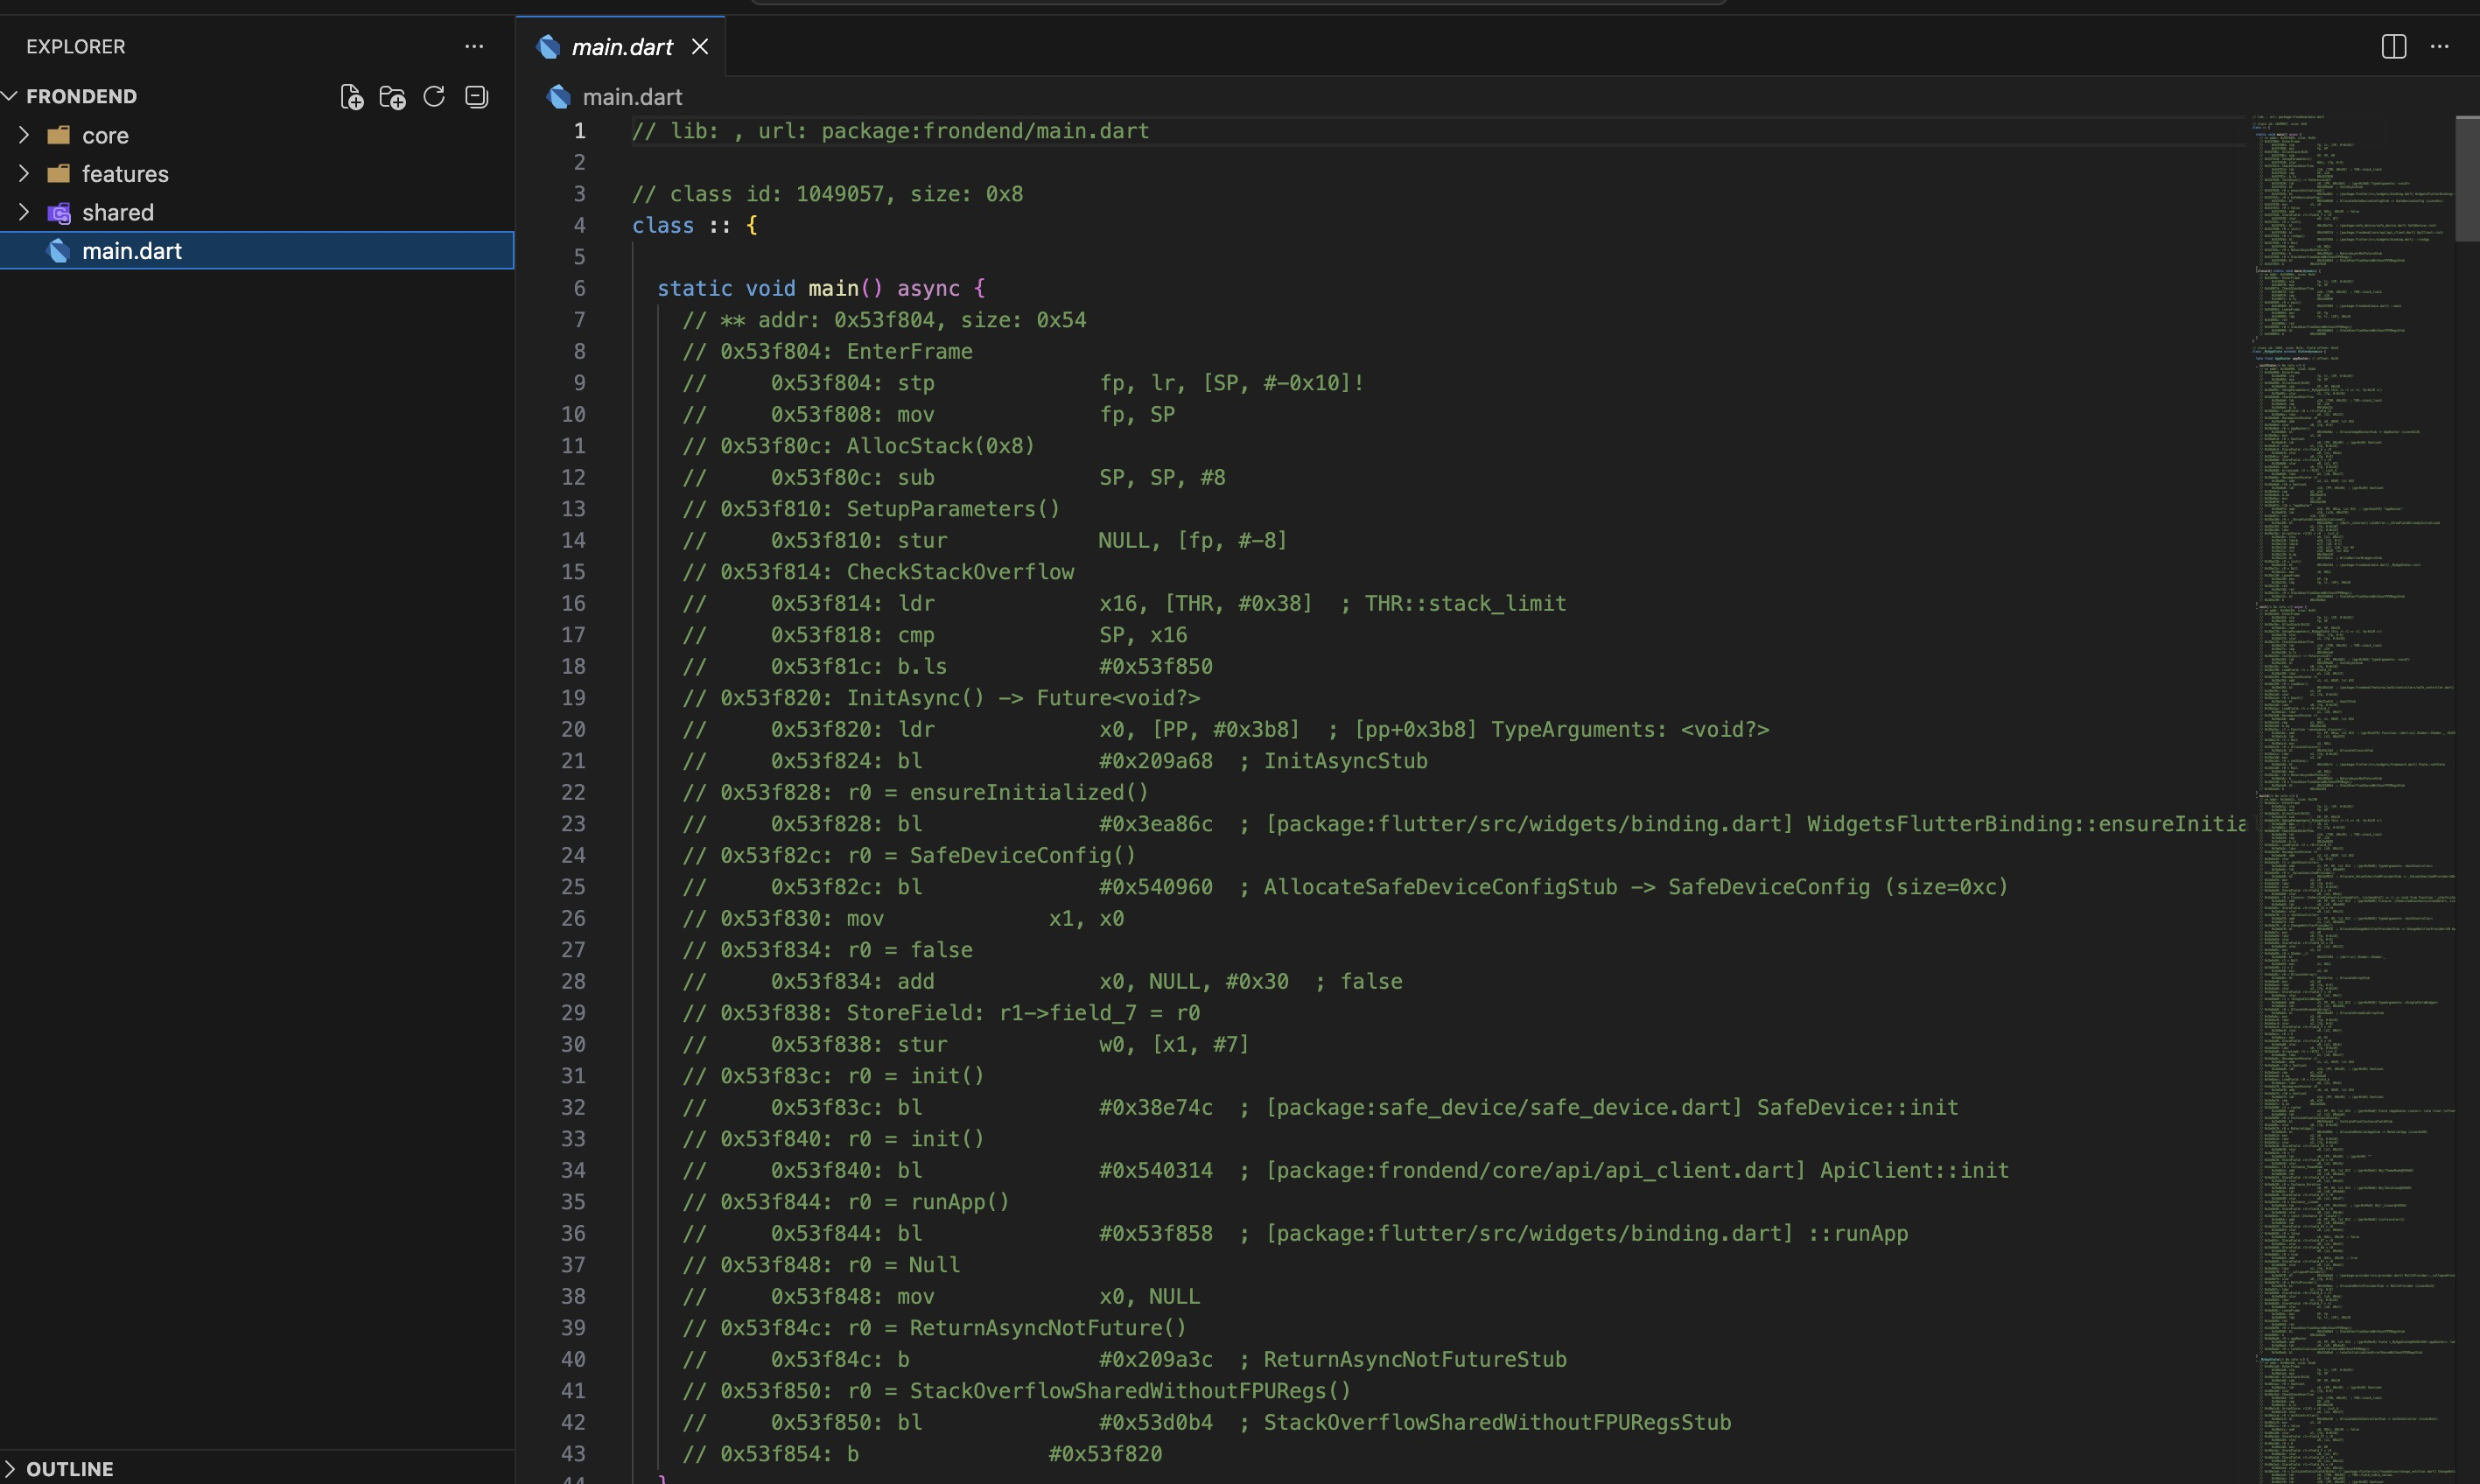Click the 'EnterFrame' comment line
The width and height of the screenshot is (2480, 1484).
coord(827,351)
